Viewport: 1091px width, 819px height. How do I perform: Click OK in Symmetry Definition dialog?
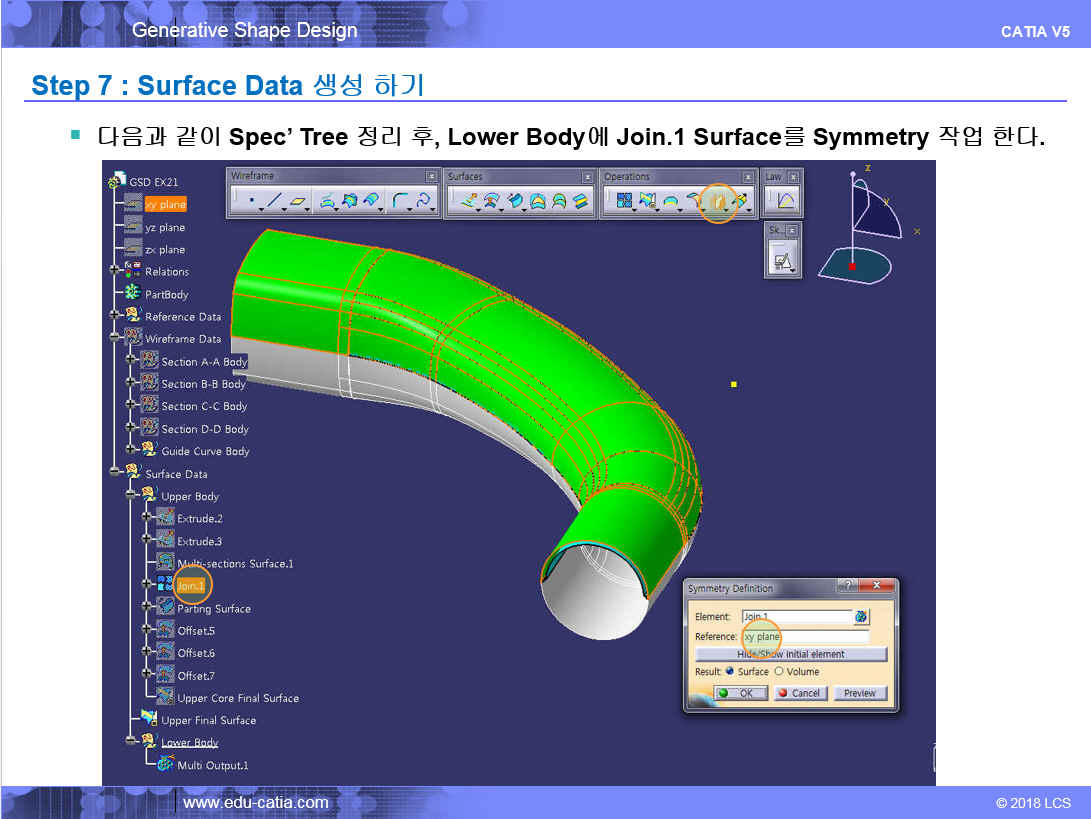741,693
